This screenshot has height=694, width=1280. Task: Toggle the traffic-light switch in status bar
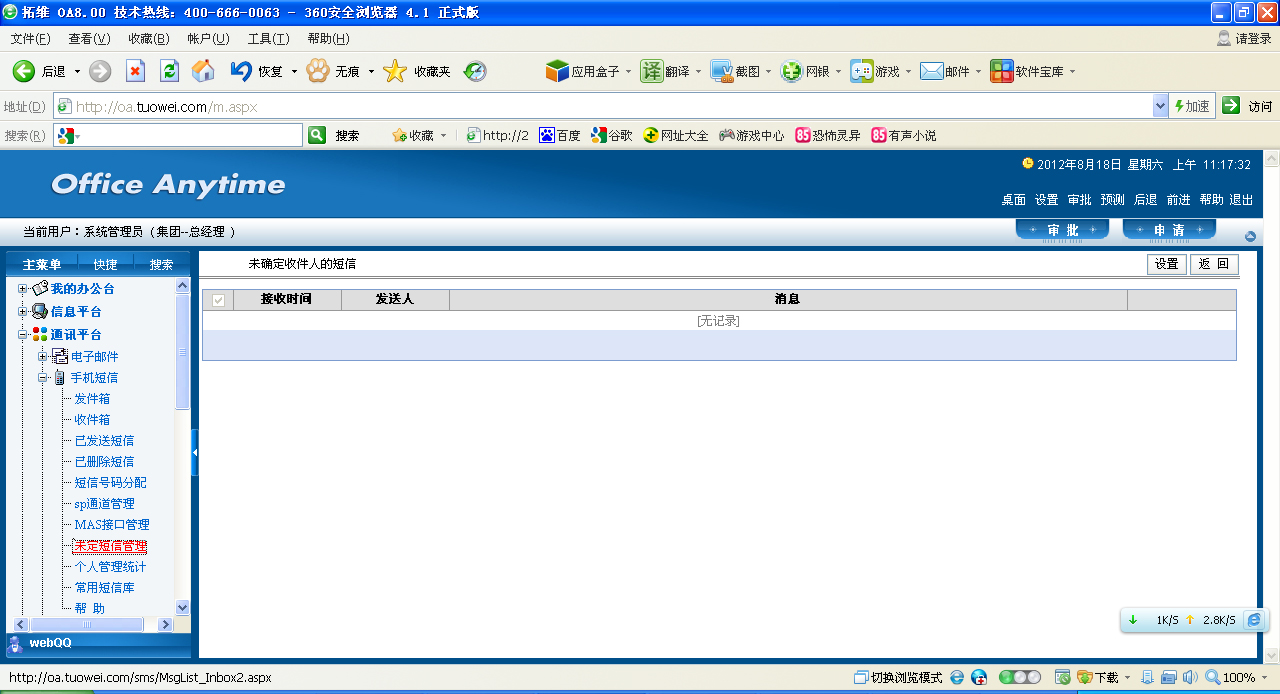(1019, 677)
